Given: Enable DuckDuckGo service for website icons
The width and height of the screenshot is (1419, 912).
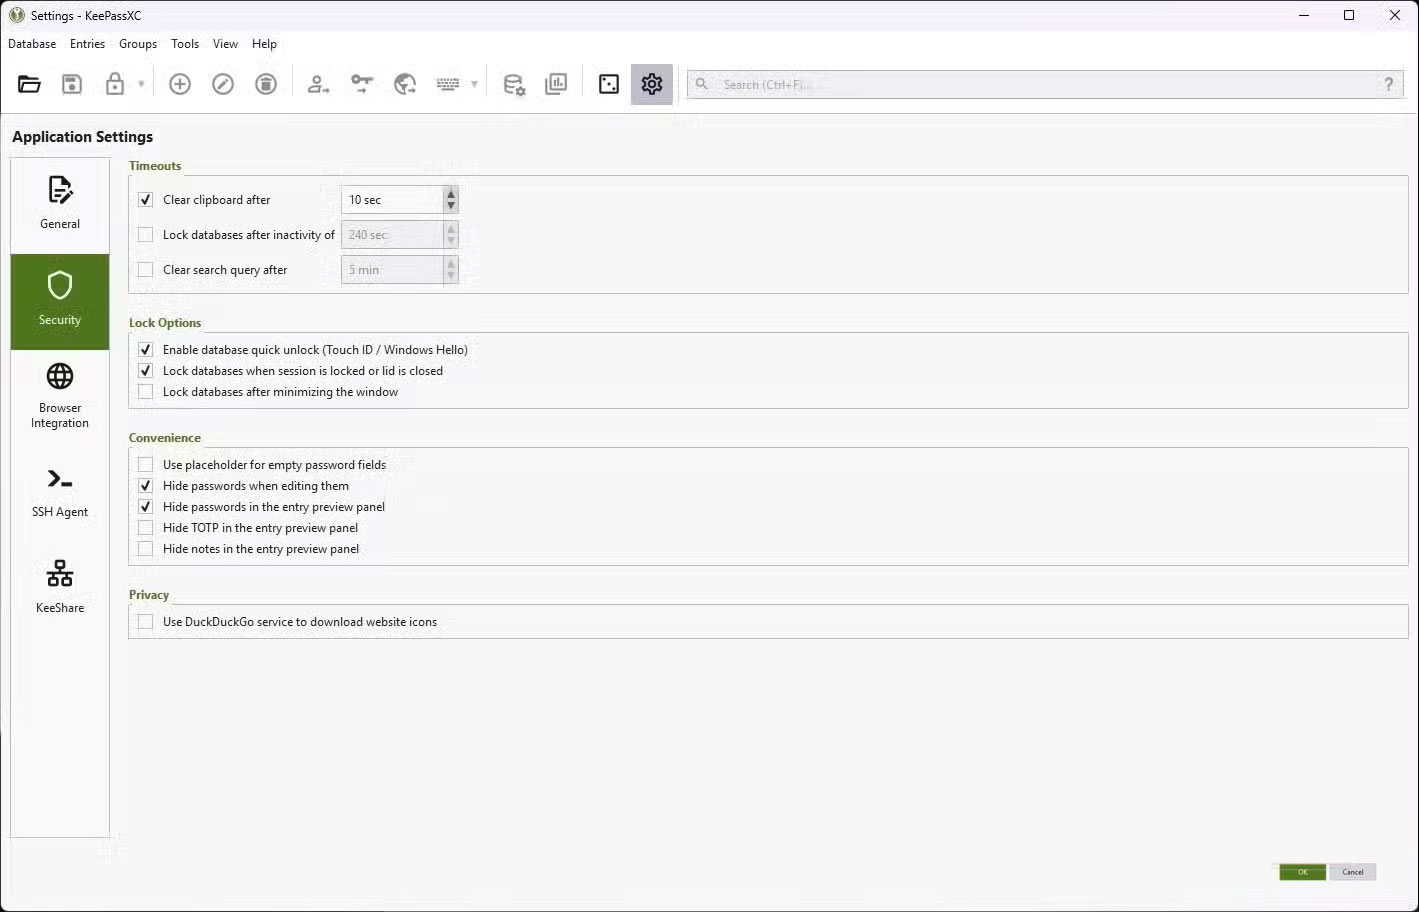Looking at the screenshot, I should tap(145, 621).
